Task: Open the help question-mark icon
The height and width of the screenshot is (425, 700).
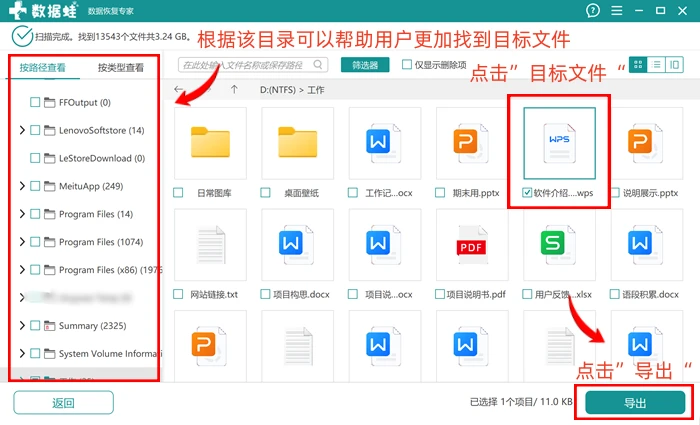Action: point(592,10)
